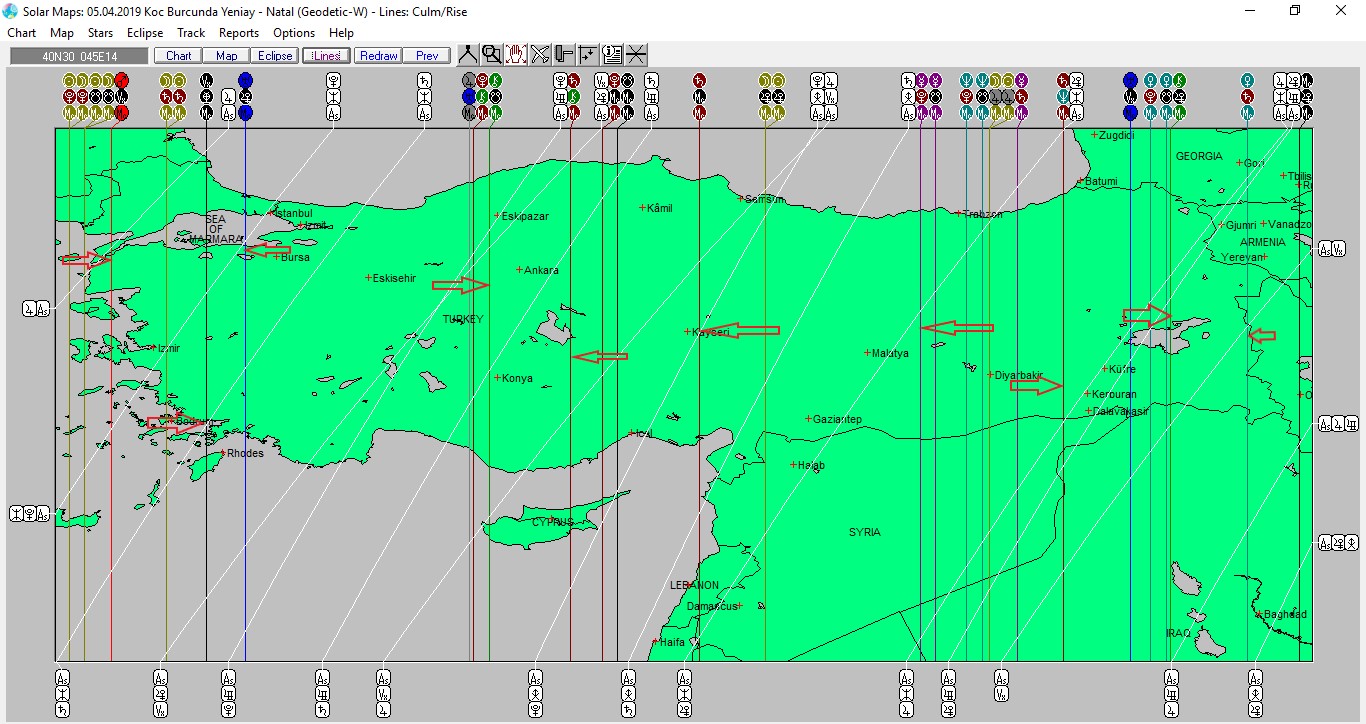Click the airplane icon in toolbar
This screenshot has height=724, width=1366.
click(x=540, y=55)
